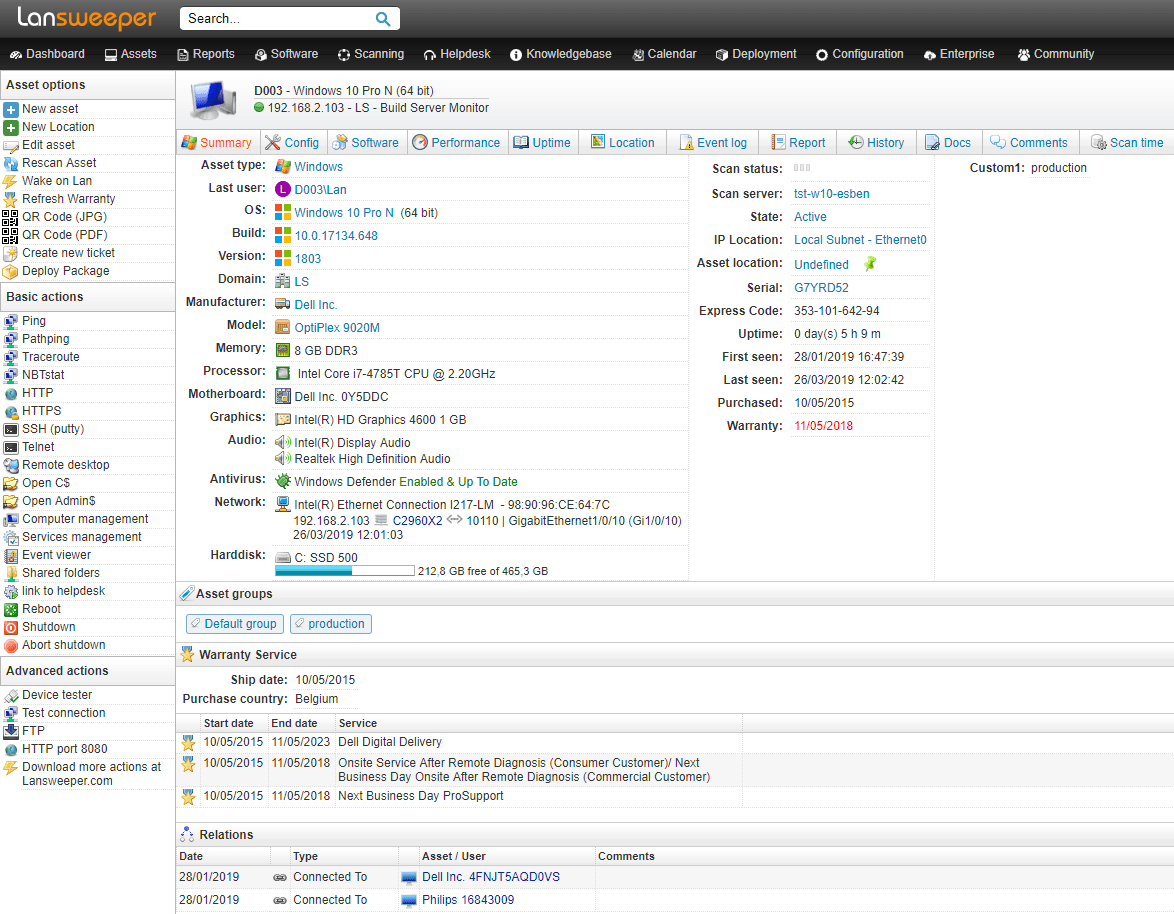Open the tst-w10-esben scan server link
This screenshot has height=914, width=1174.
(x=831, y=194)
